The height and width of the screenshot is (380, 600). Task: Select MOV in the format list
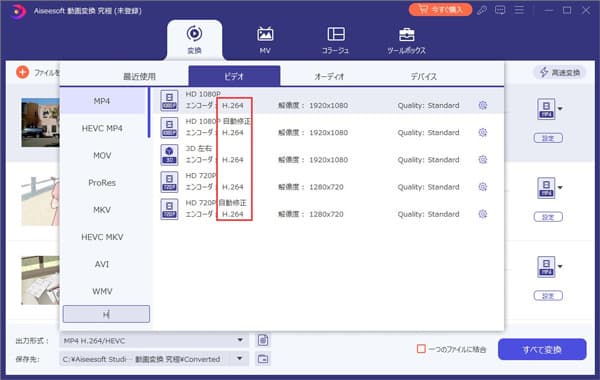(102, 156)
